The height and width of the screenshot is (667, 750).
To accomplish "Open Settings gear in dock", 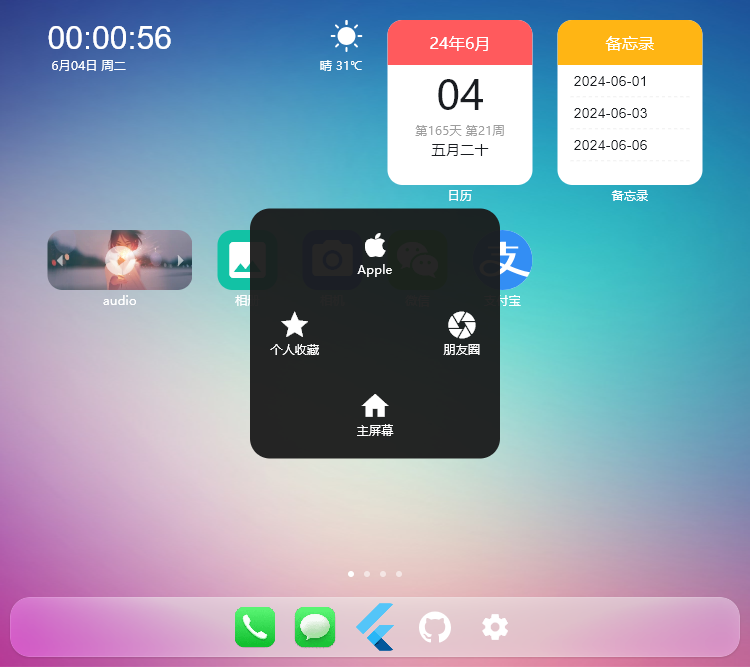I will coord(495,627).
